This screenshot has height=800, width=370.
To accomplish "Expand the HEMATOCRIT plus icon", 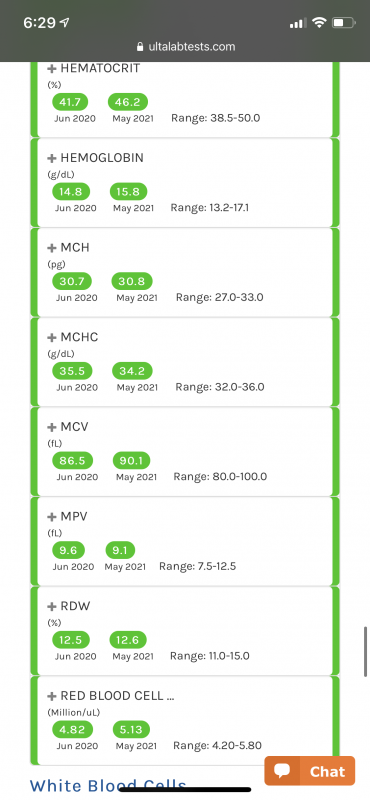I will click(52, 68).
